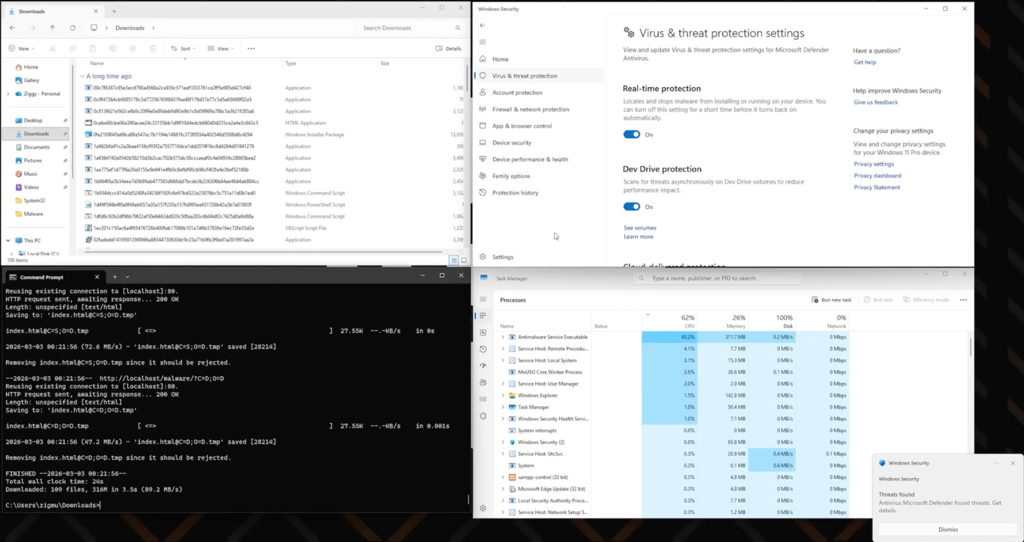
Task: Expand the Windows Security (2) process group
Action: tap(503, 442)
